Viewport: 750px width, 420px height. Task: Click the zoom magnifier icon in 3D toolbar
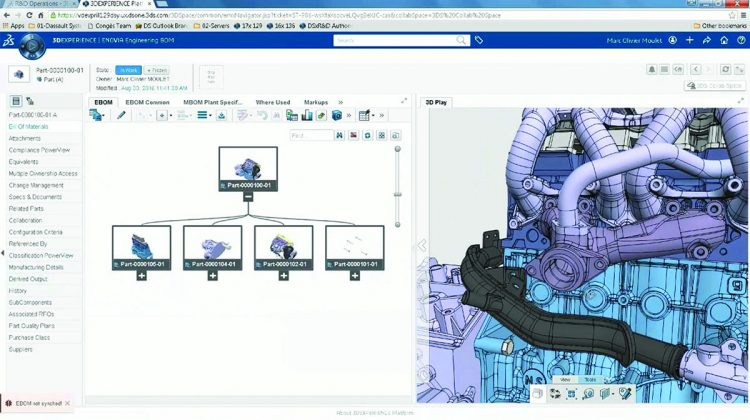(588, 394)
